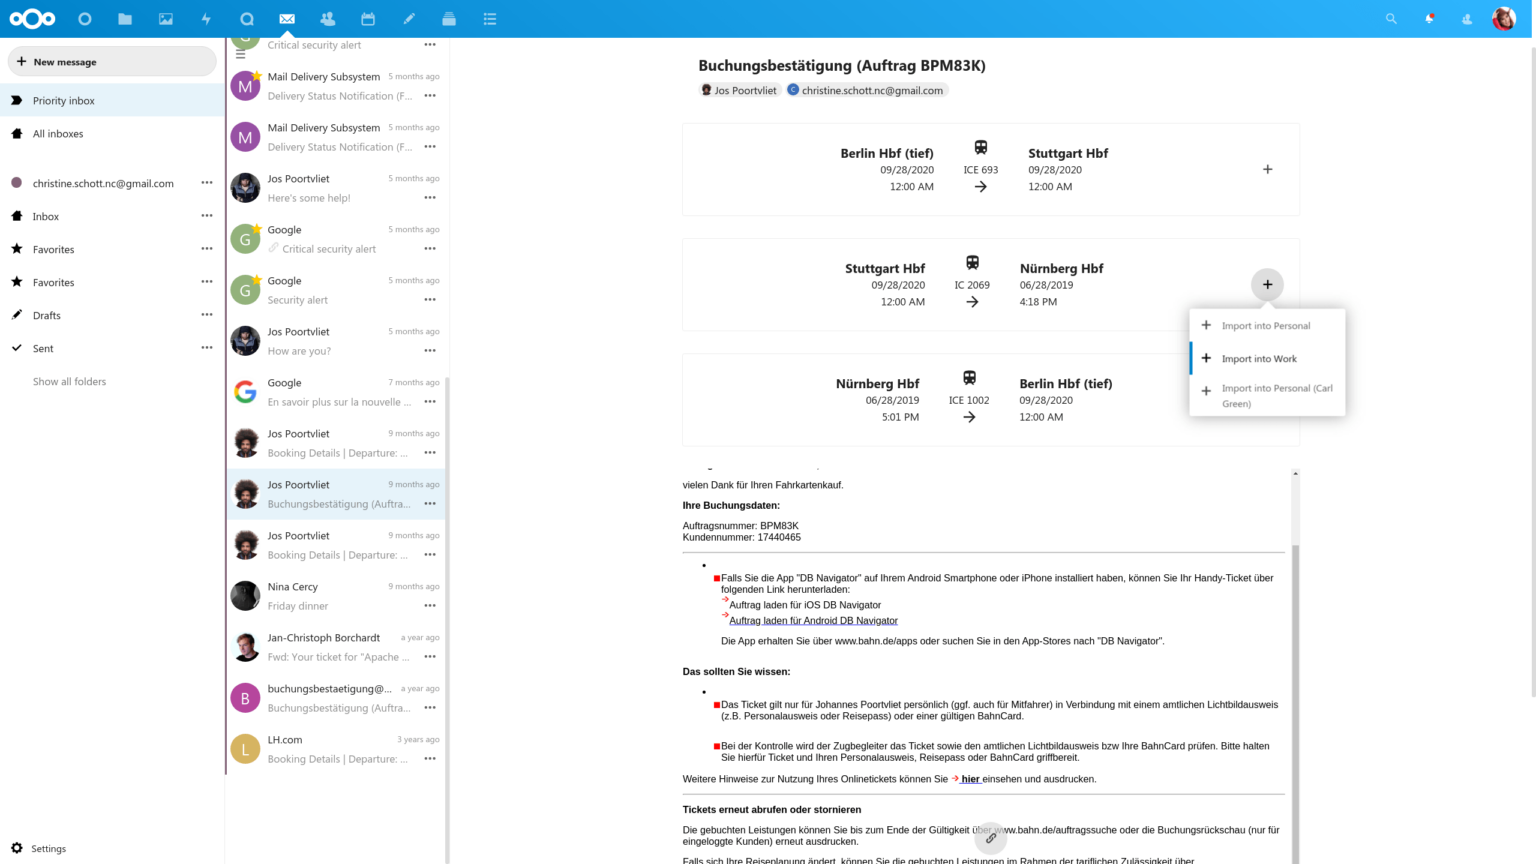Open the Sent folder
The height and width of the screenshot is (864, 1536).
43,348
